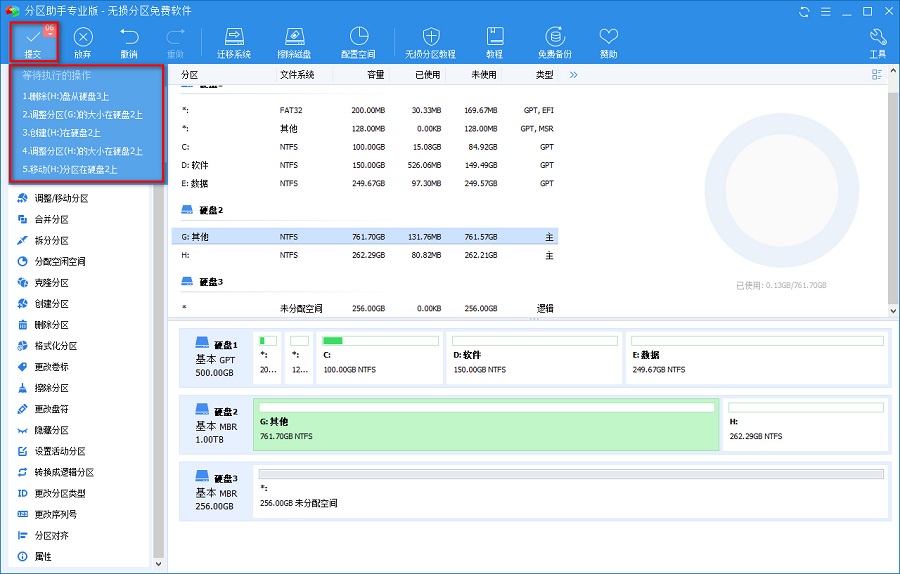Viewport: 900px width, 574px height.
Task: Select the C: partition block on 硬盘1 map
Action: click(x=379, y=357)
